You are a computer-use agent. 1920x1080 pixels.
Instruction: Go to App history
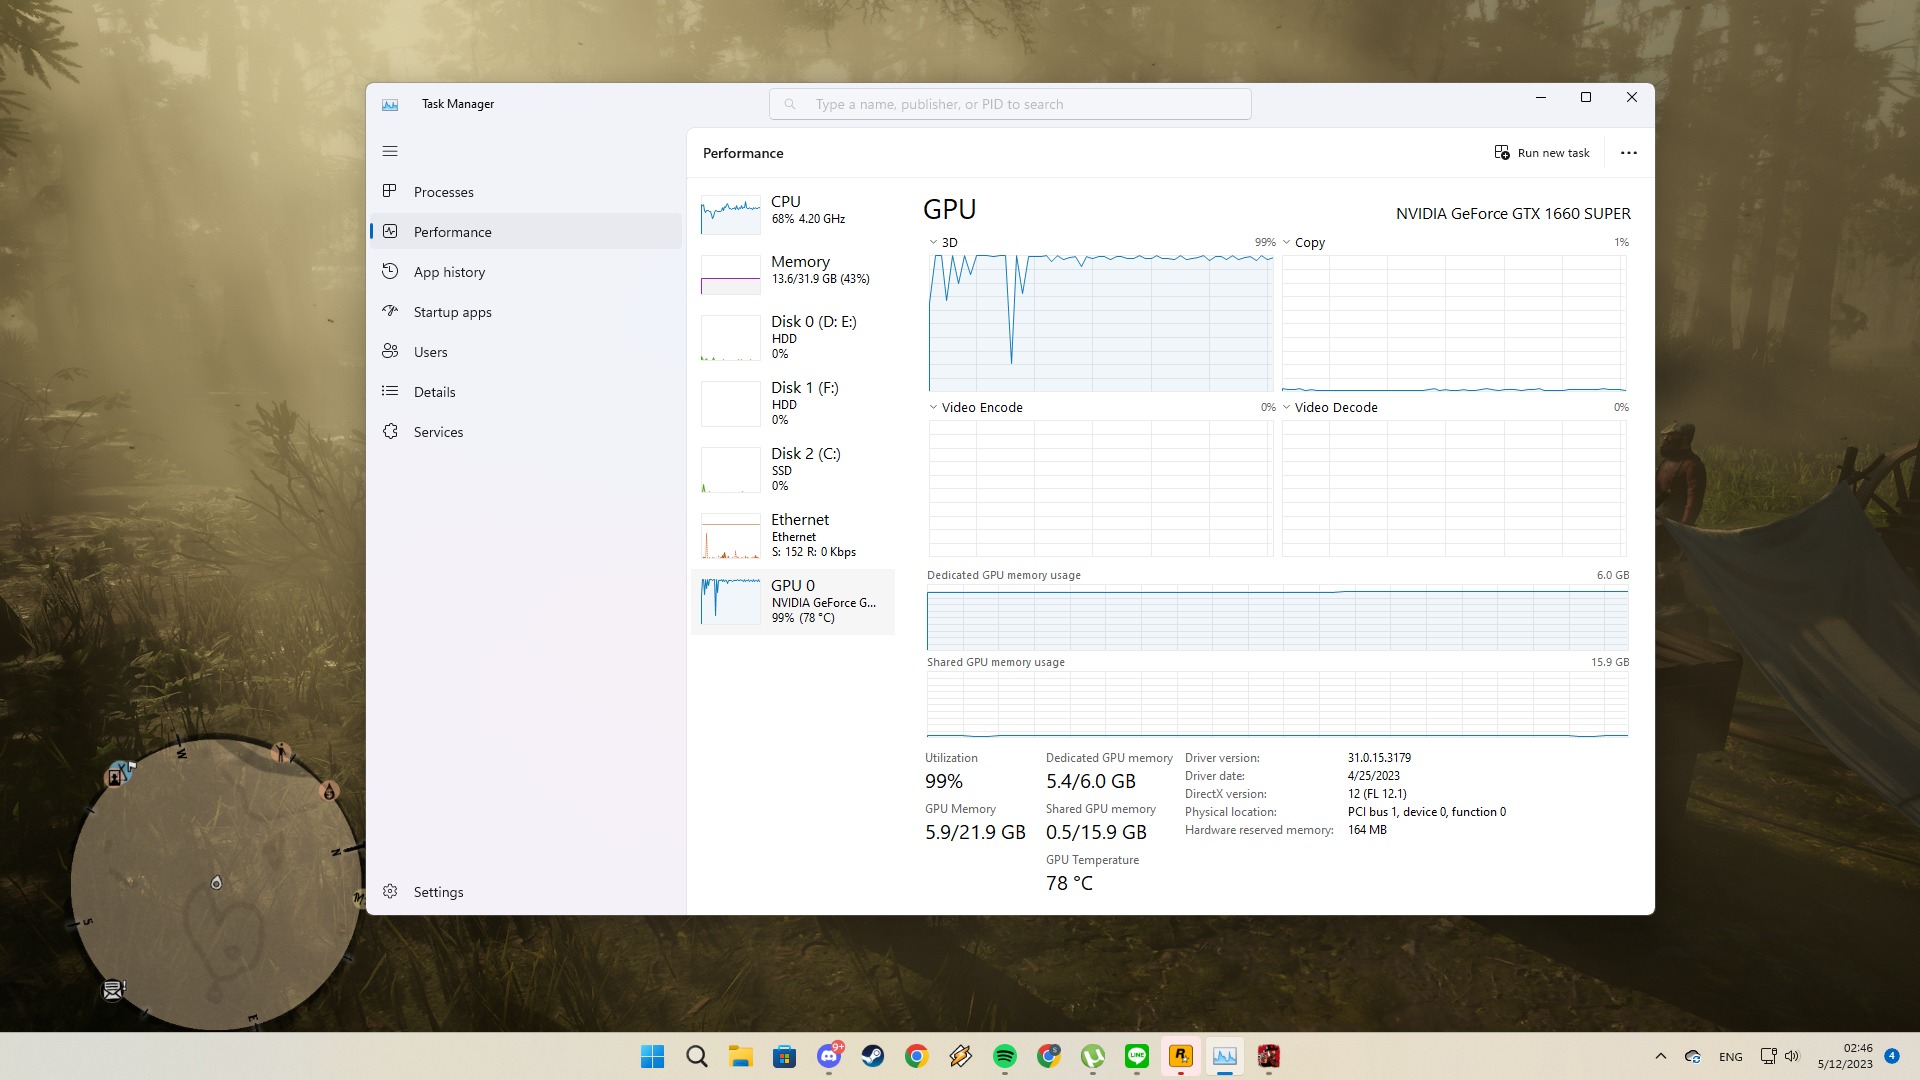[x=526, y=272]
